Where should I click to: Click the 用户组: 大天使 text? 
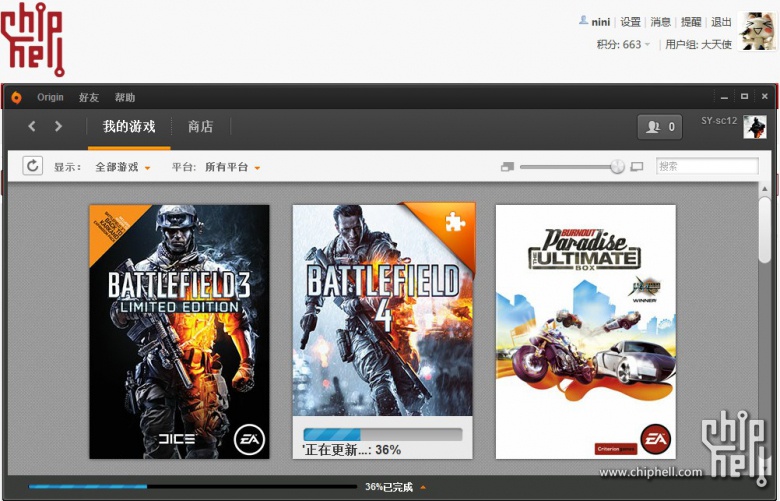(698, 44)
